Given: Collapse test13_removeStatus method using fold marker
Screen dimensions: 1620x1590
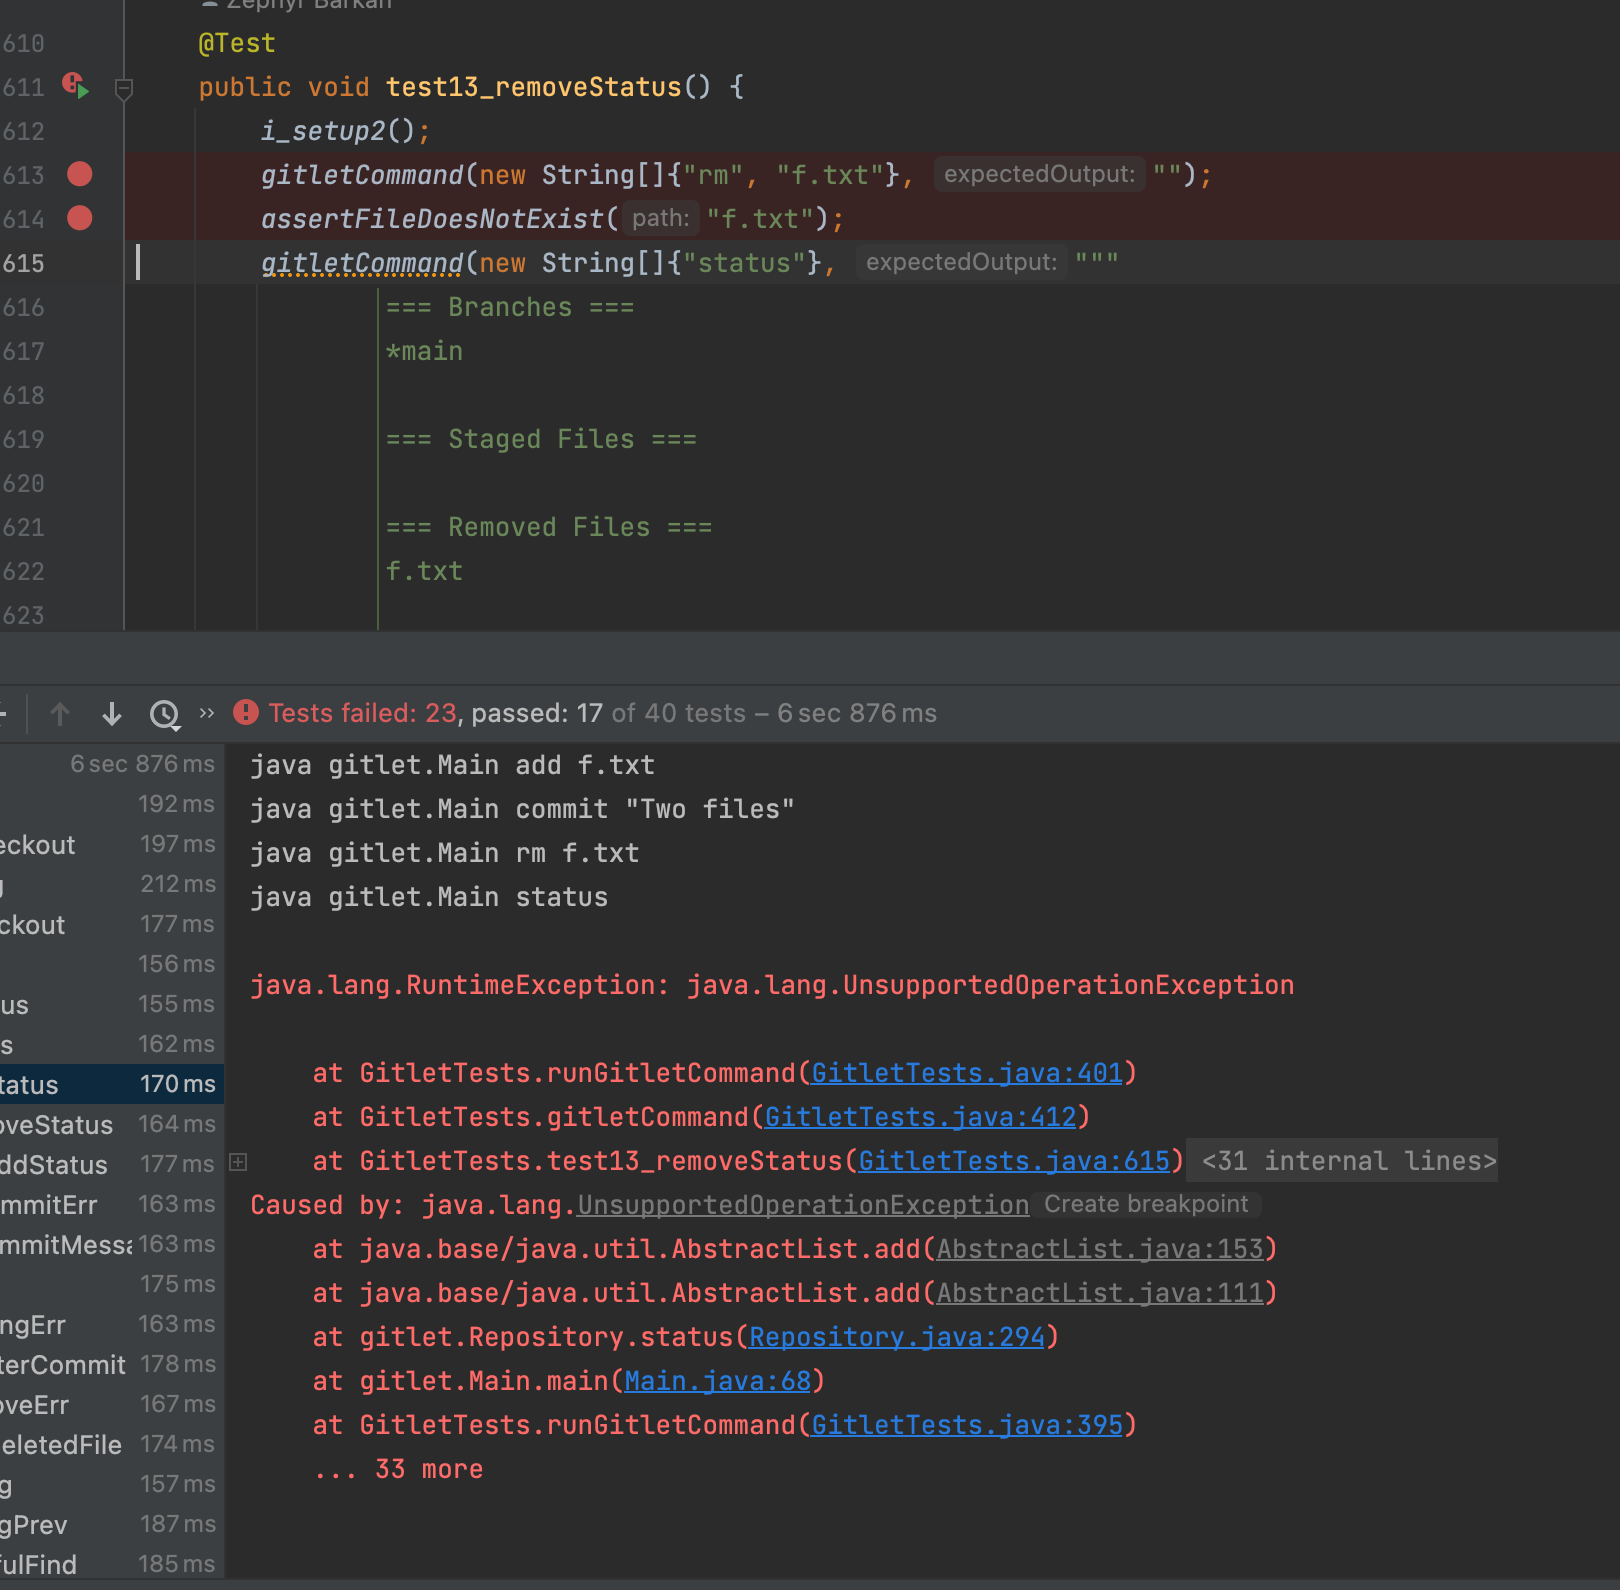Looking at the screenshot, I should [124, 89].
